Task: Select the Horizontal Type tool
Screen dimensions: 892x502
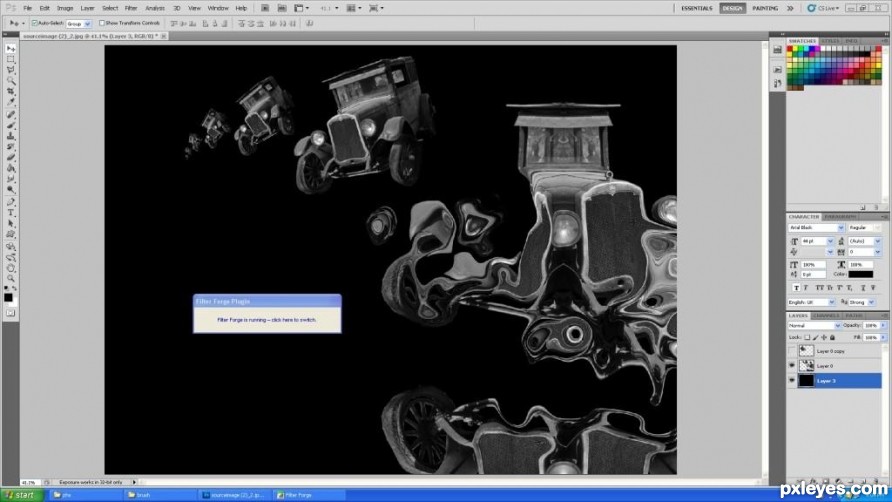Action: 11,213
